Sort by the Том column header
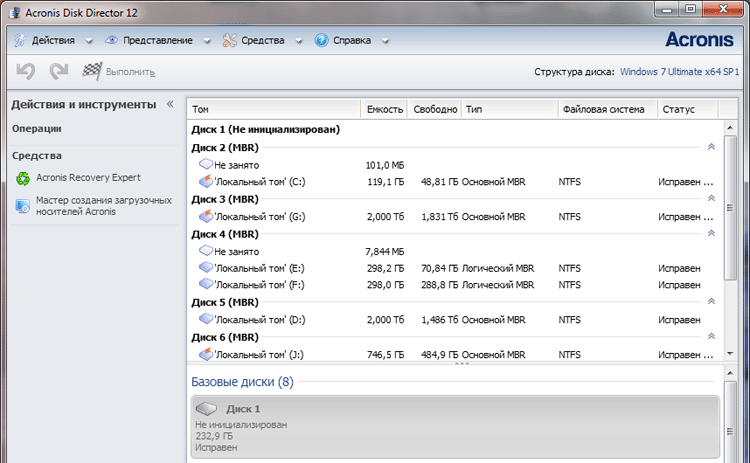This screenshot has height=463, width=750. (x=274, y=109)
